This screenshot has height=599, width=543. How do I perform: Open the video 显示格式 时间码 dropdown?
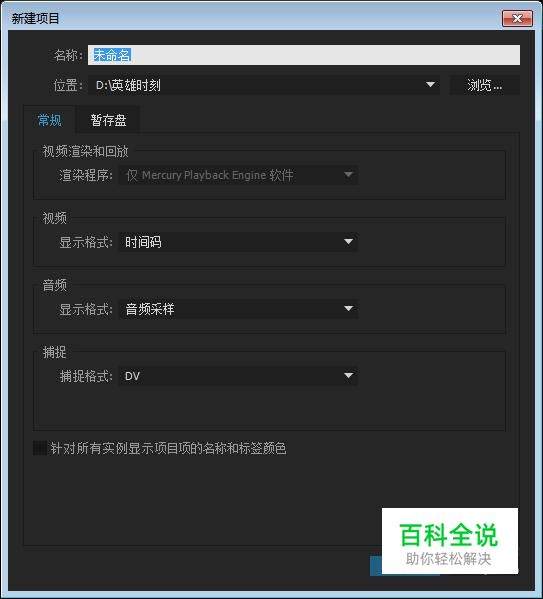[x=238, y=242]
